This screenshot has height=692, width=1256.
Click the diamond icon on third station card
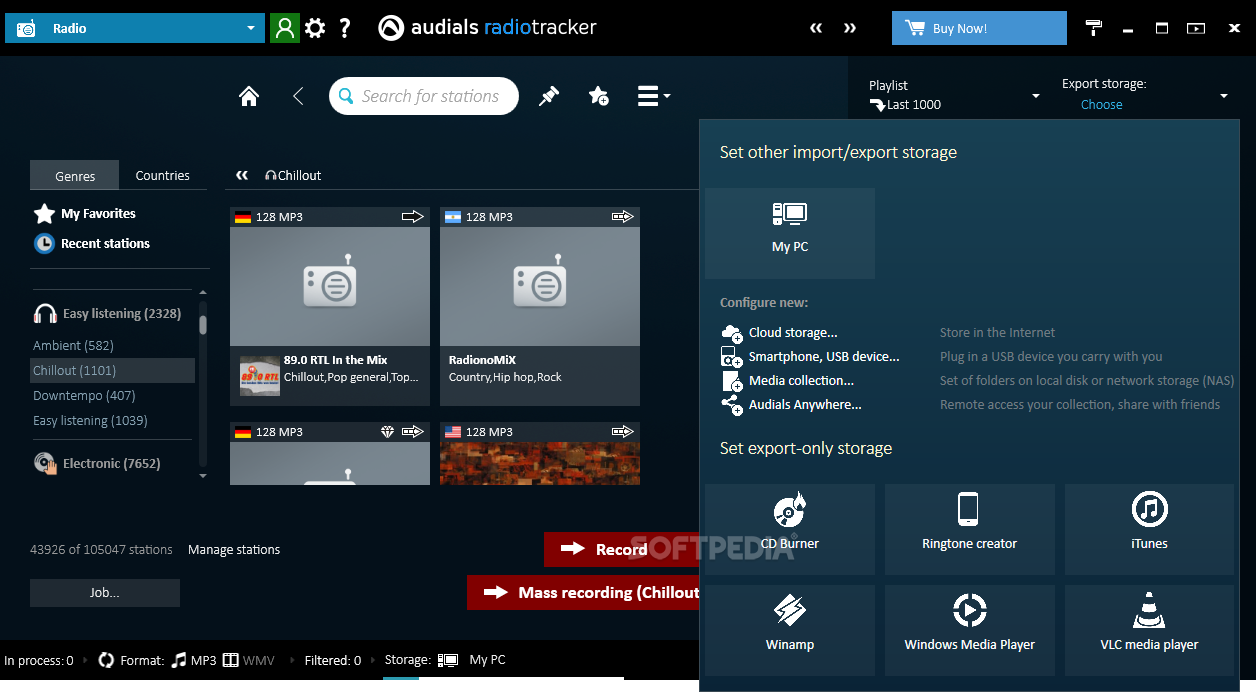(388, 432)
